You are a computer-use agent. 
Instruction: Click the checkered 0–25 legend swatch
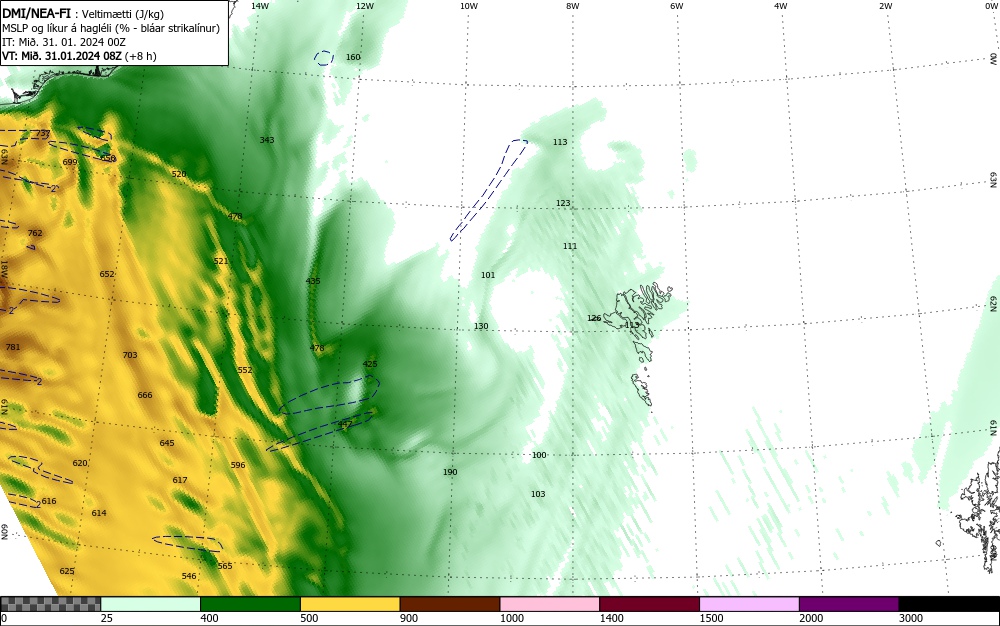coord(50,604)
